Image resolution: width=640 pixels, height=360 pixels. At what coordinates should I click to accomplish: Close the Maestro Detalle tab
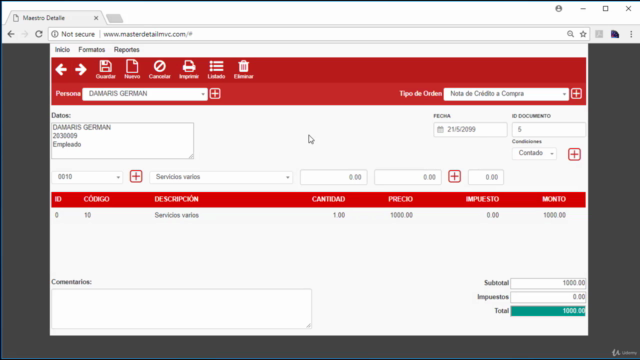[x=96, y=18]
